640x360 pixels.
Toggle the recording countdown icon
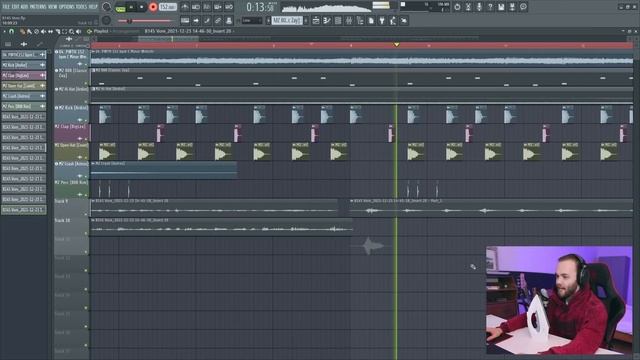point(207,7)
